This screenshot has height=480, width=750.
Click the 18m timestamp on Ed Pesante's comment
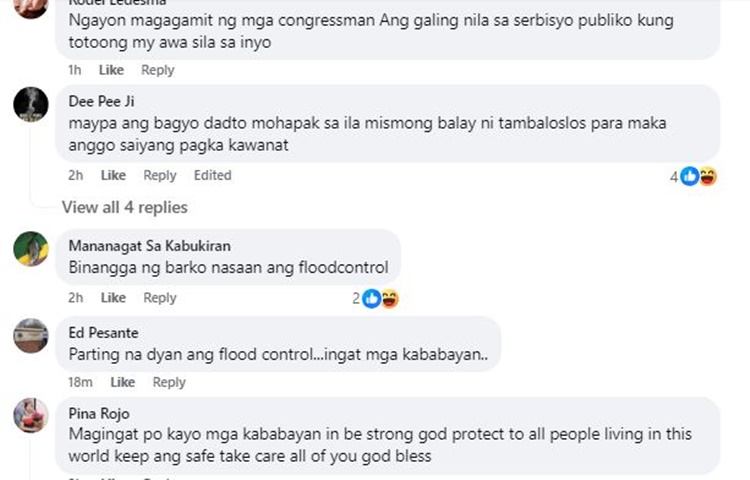click(80, 382)
